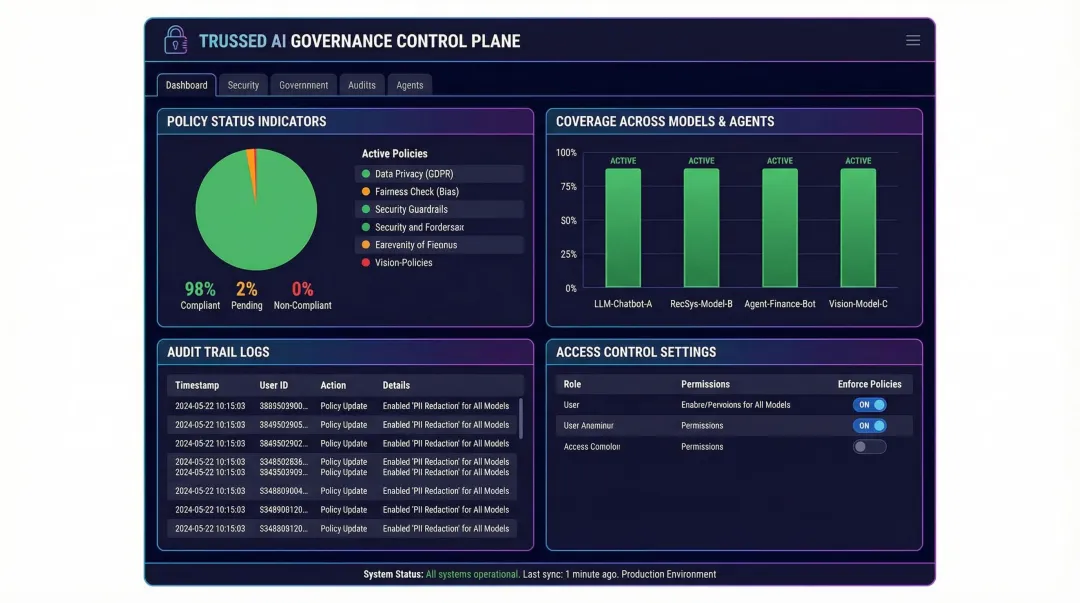
Task: Enable the Access Comolon enforce toggle
Action: click(869, 446)
